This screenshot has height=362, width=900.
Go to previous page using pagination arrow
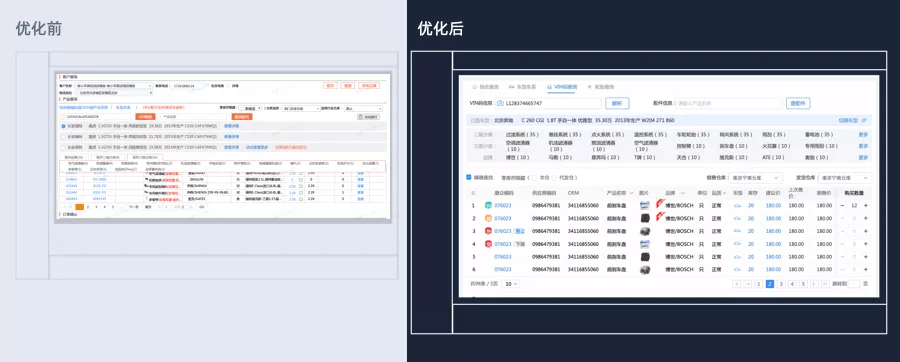click(x=747, y=284)
